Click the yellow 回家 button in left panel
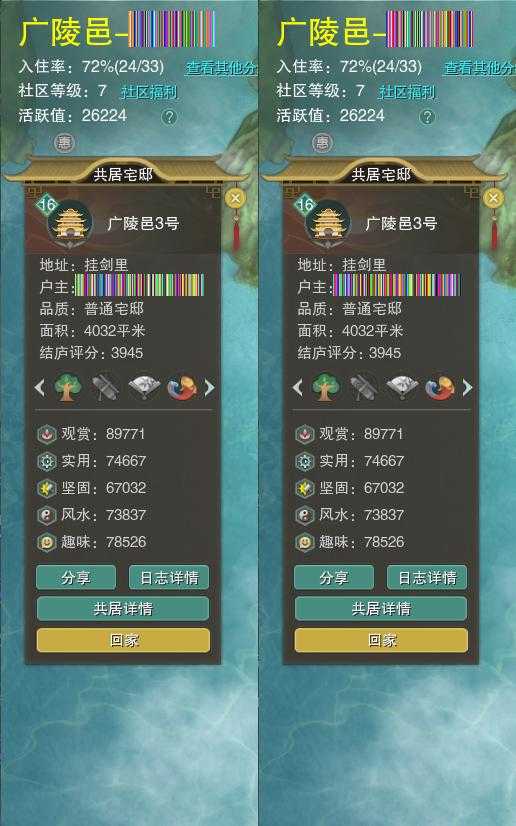This screenshot has height=826, width=516. 123,640
